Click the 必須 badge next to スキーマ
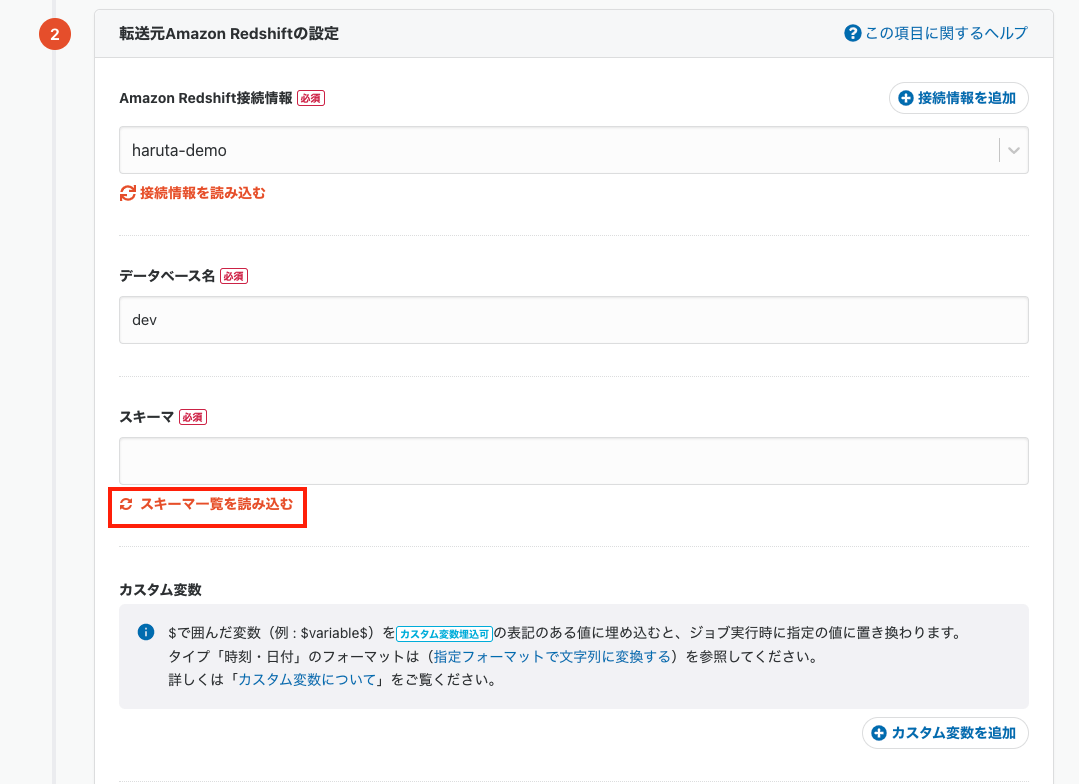The image size is (1079, 784). pos(192,417)
